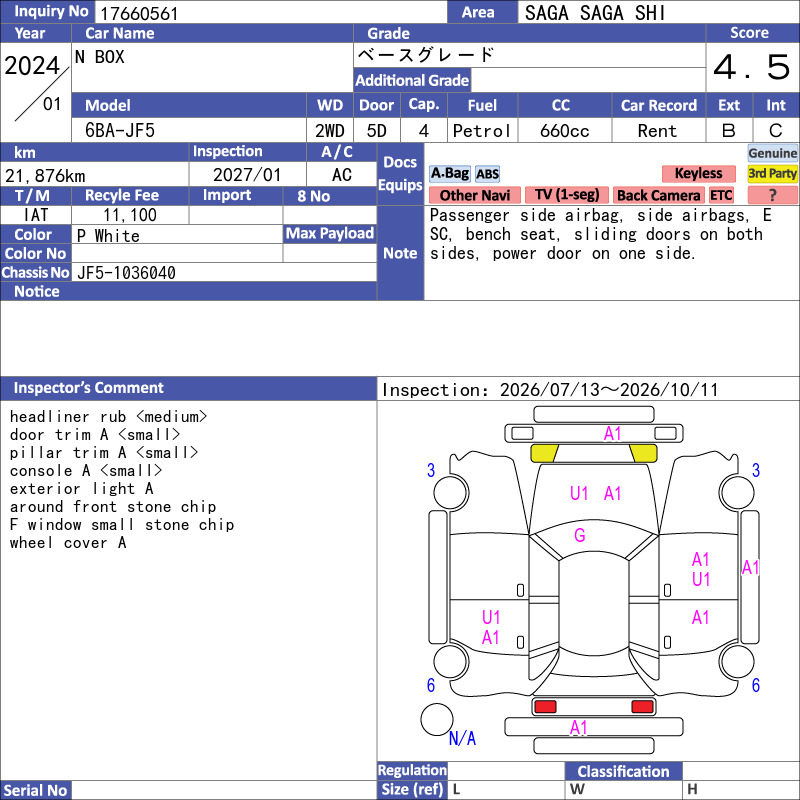The width and height of the screenshot is (800, 800).
Task: Select comment 'pillar trim A <small>'
Action: [104, 453]
